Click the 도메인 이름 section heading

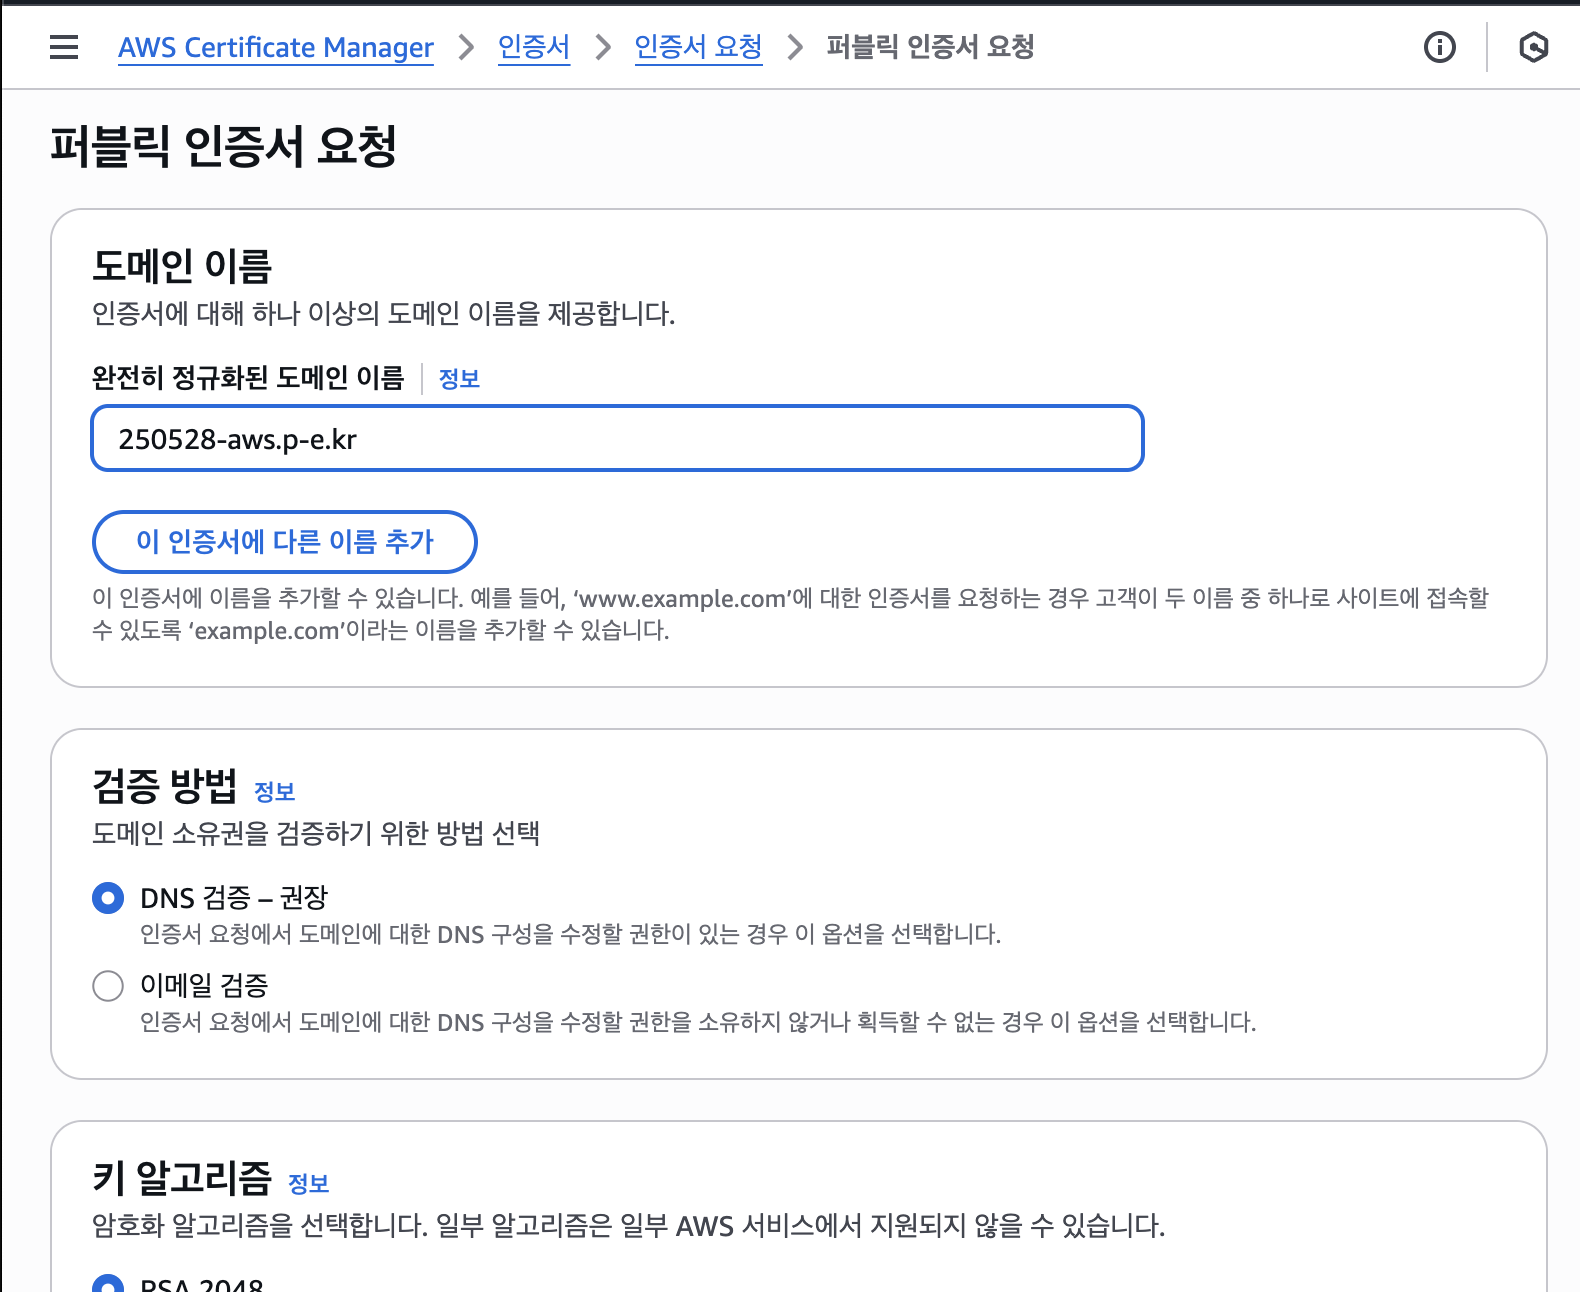click(182, 267)
